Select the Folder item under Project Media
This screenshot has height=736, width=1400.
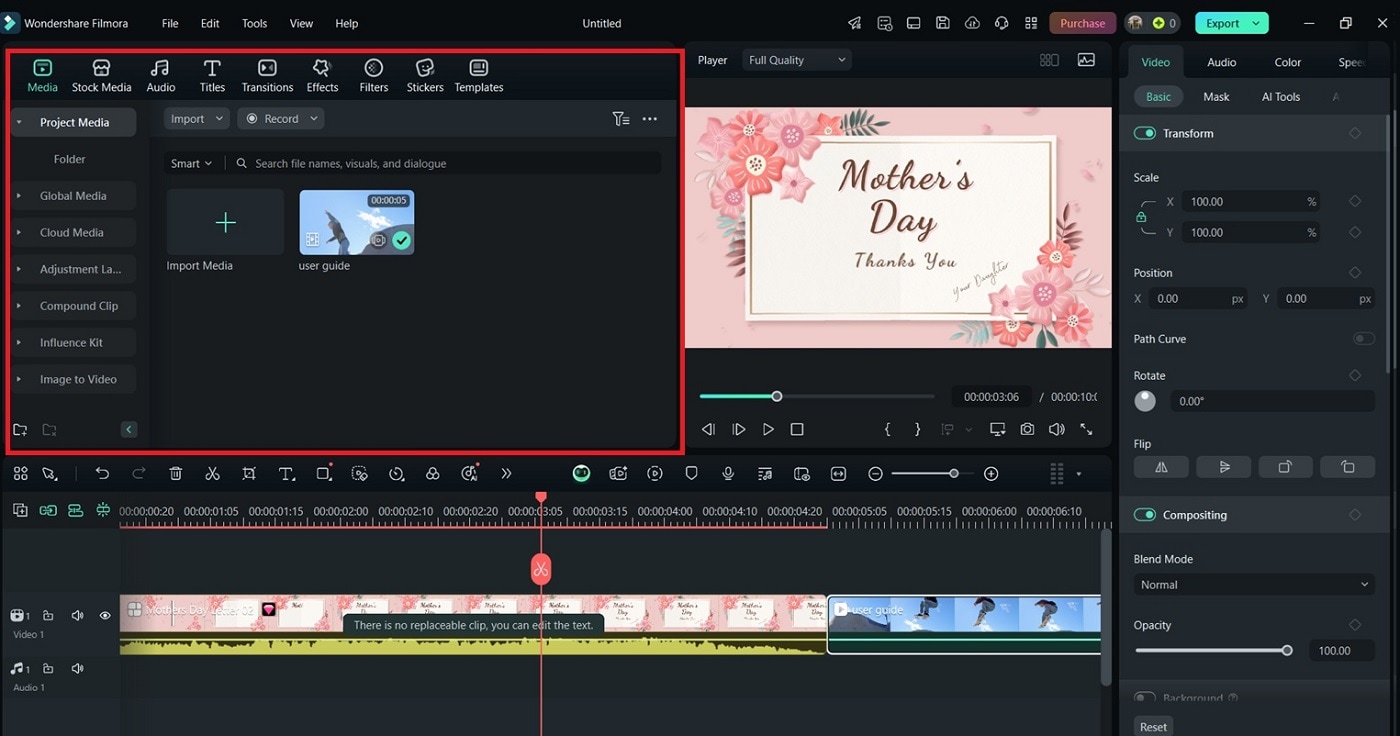click(x=70, y=159)
